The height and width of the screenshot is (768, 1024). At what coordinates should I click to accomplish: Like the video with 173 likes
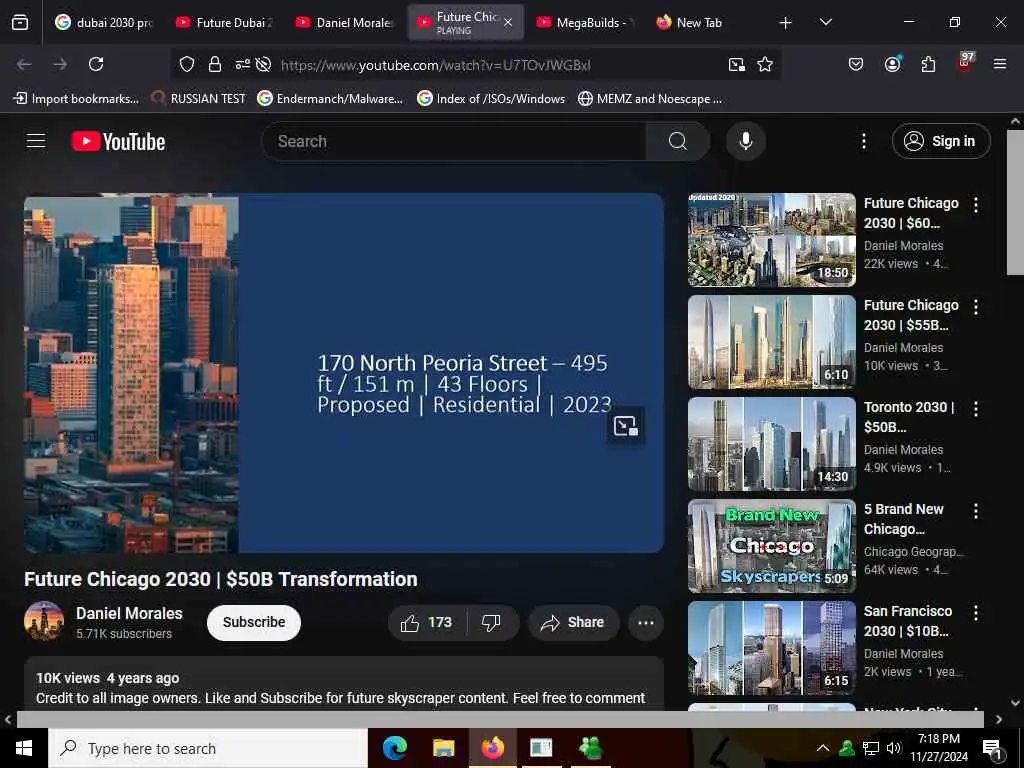pos(427,622)
